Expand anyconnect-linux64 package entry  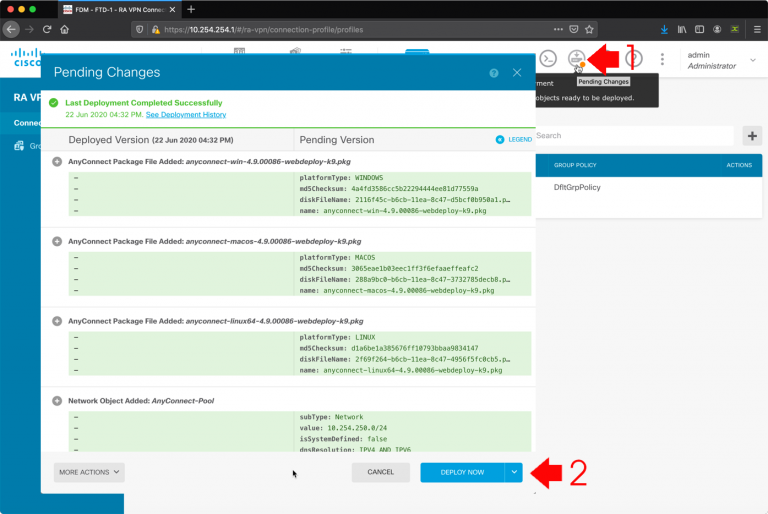pyautogui.click(x=57, y=321)
